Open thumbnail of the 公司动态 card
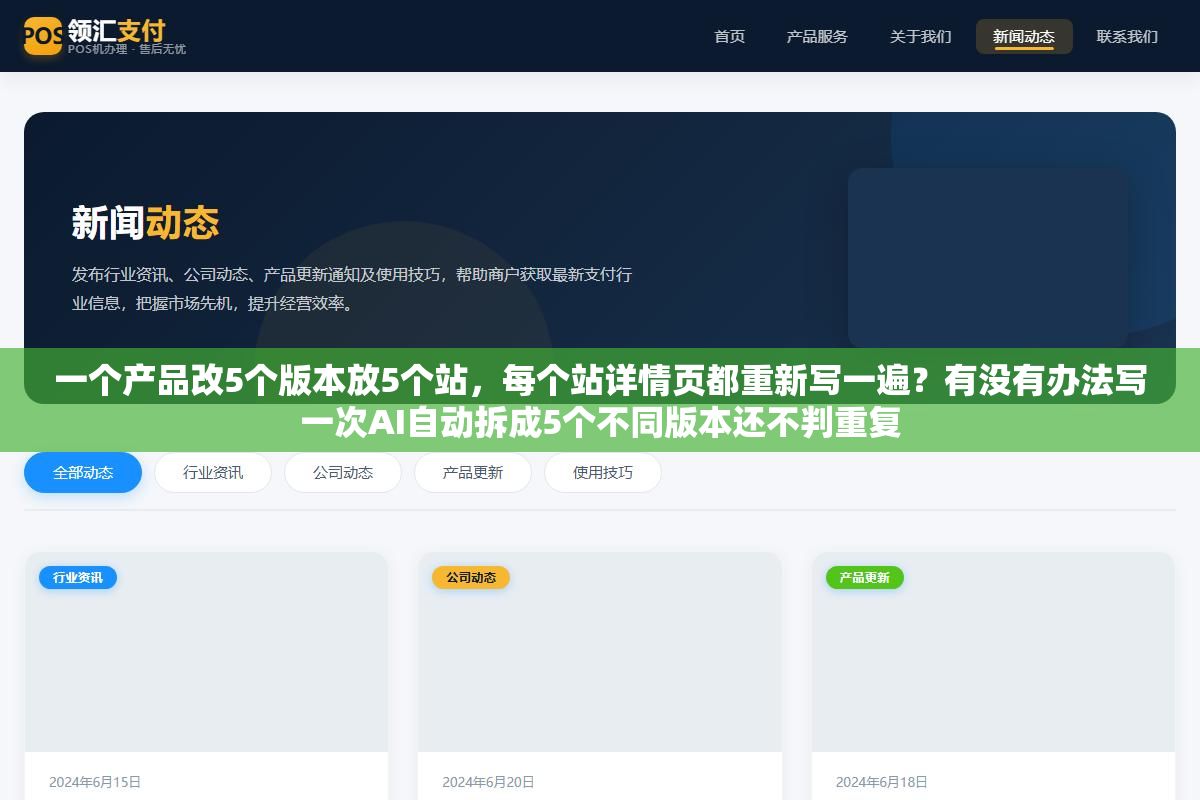Image resolution: width=1200 pixels, height=800 pixels. coord(600,652)
